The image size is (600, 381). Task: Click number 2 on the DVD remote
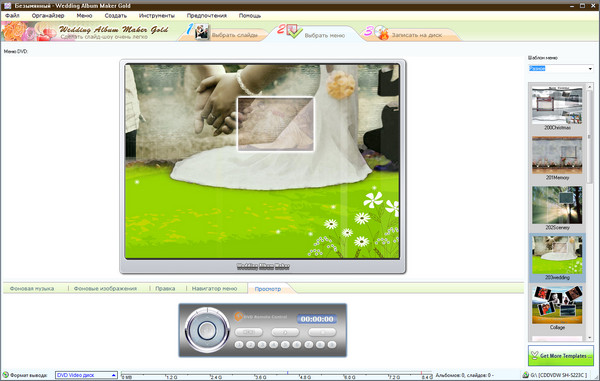click(x=251, y=345)
